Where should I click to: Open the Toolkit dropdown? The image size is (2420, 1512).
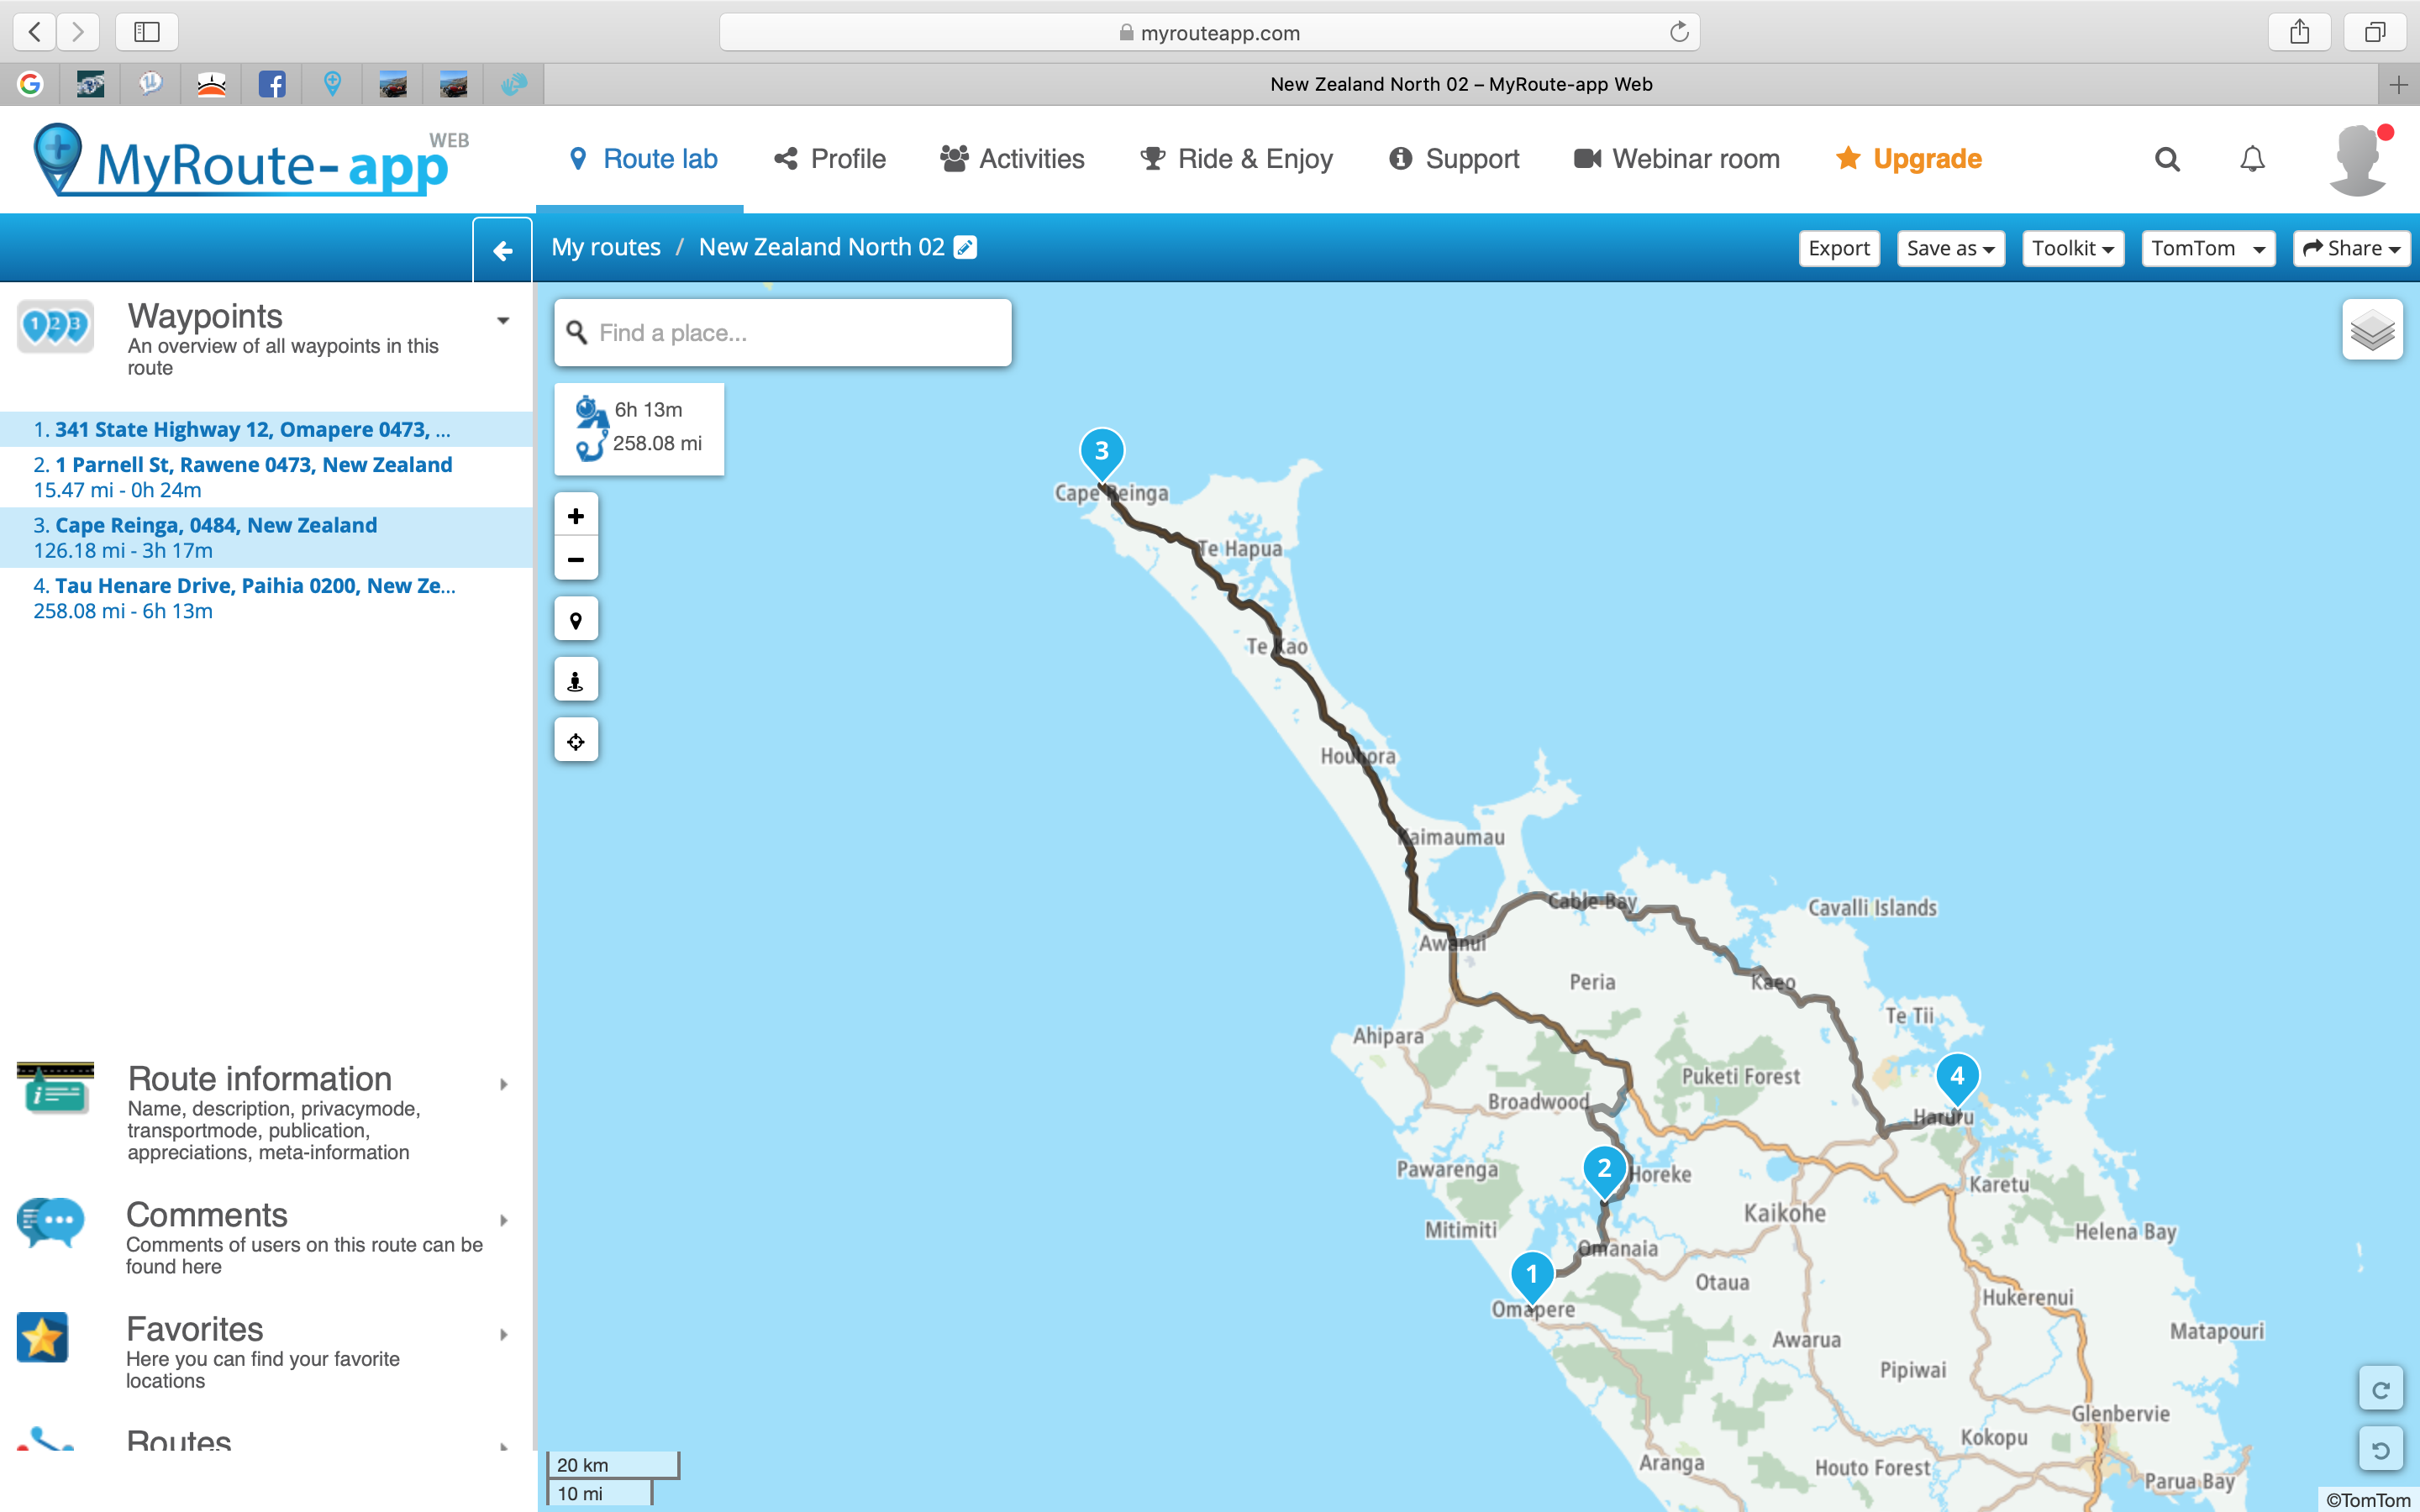2071,248
